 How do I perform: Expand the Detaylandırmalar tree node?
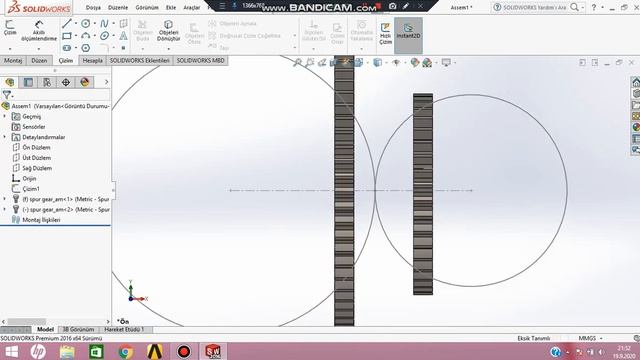5,137
